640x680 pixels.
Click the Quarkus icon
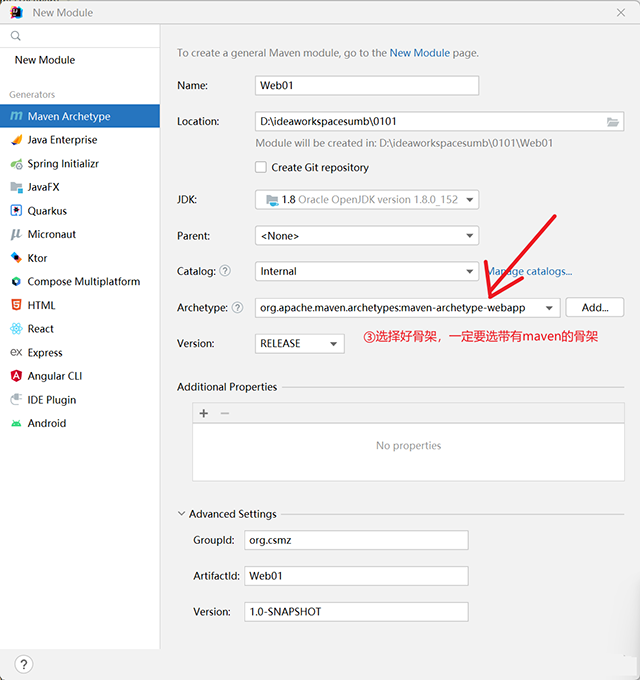(16, 211)
